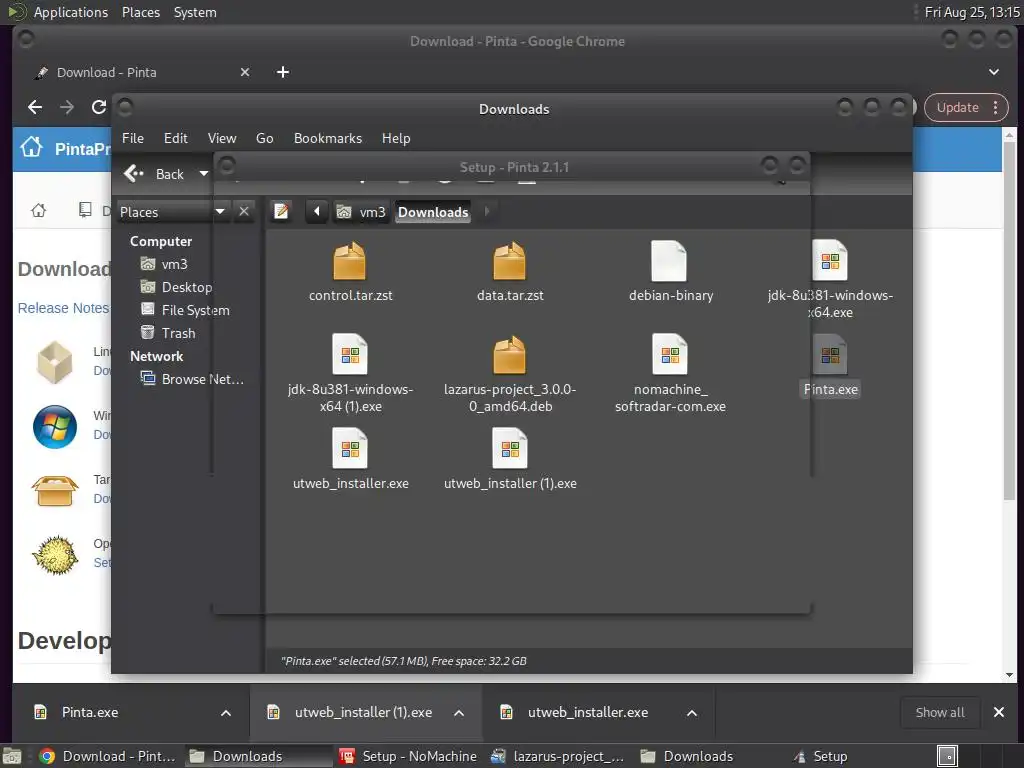Open Chrome three-dot menu
1024x768 pixels.
(995, 107)
